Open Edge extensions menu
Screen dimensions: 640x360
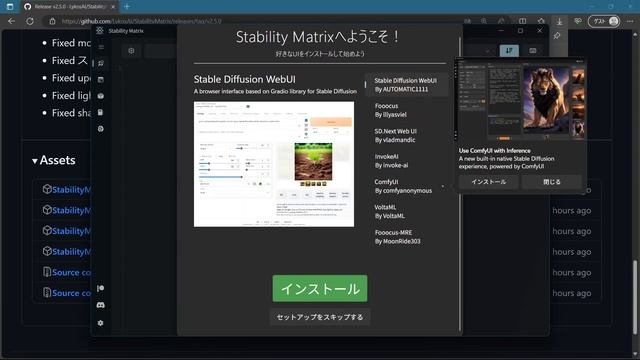point(541,21)
